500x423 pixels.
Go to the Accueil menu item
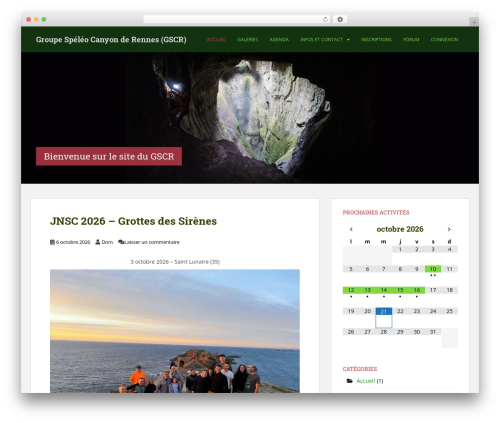tap(216, 39)
